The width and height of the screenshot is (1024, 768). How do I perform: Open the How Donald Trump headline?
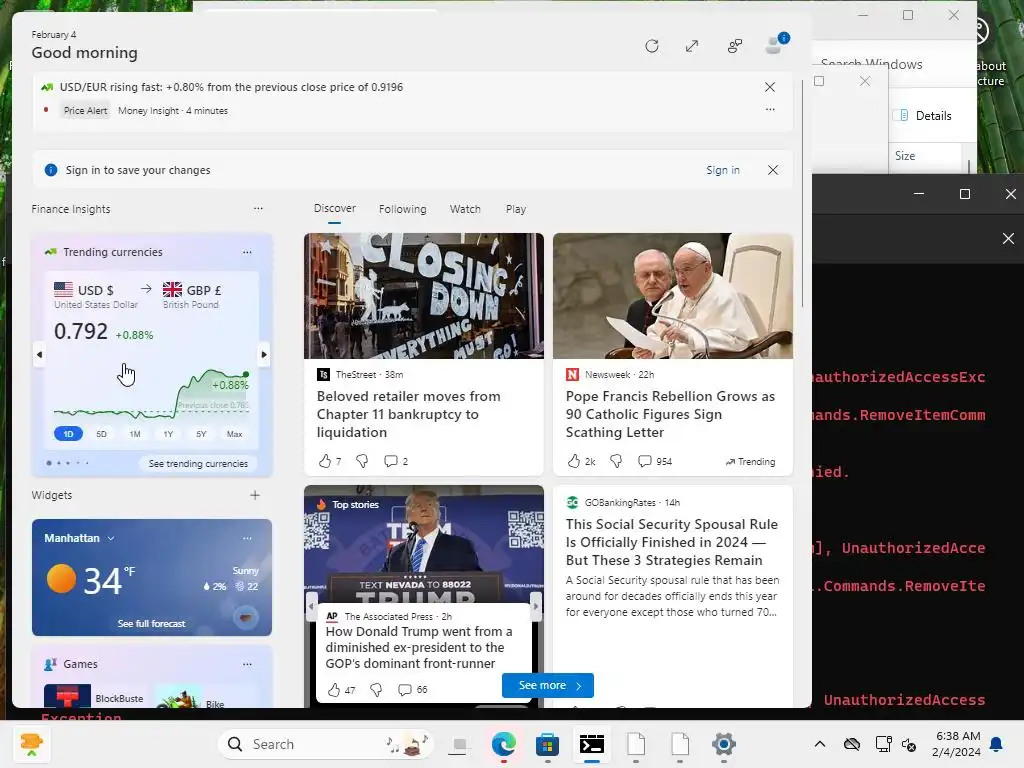click(x=419, y=647)
